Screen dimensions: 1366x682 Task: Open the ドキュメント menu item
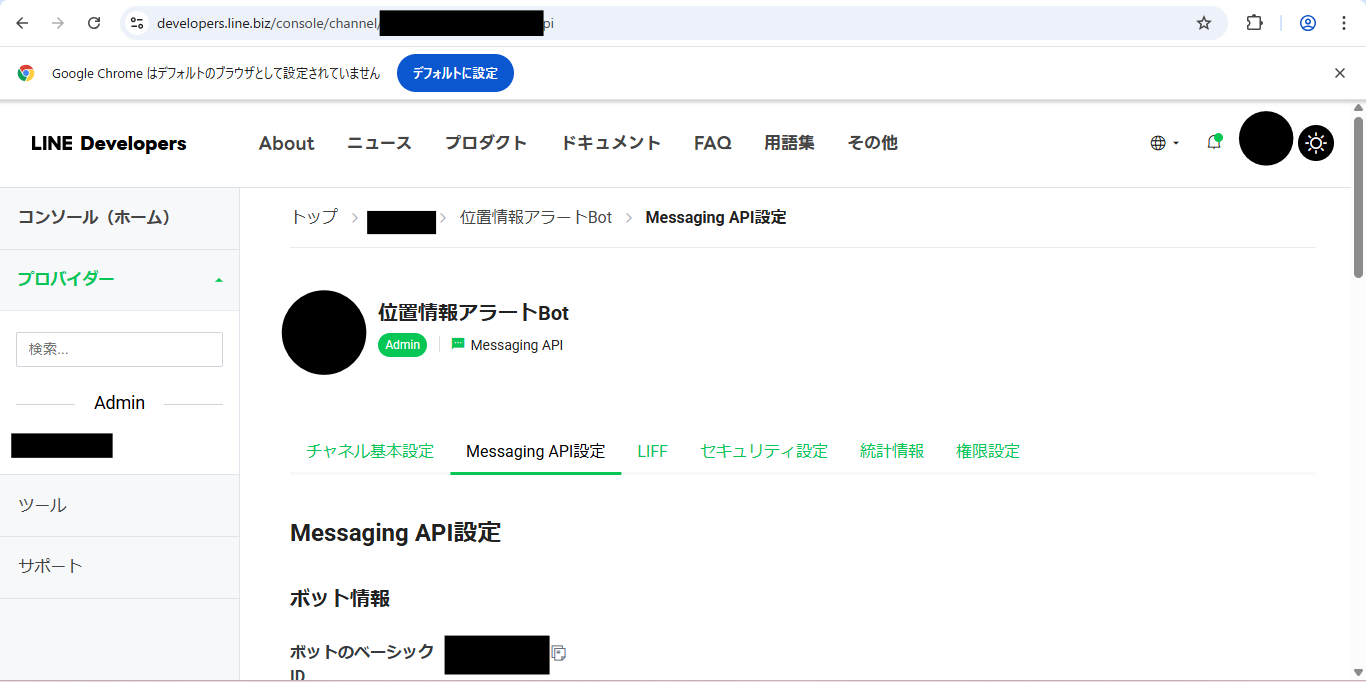(x=611, y=143)
